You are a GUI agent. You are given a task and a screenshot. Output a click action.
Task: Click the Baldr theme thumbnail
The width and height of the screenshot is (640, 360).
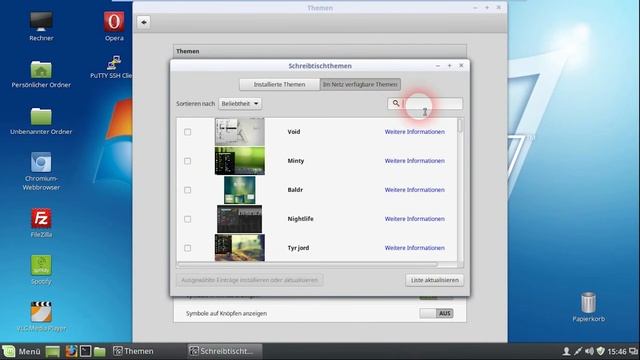click(x=240, y=190)
